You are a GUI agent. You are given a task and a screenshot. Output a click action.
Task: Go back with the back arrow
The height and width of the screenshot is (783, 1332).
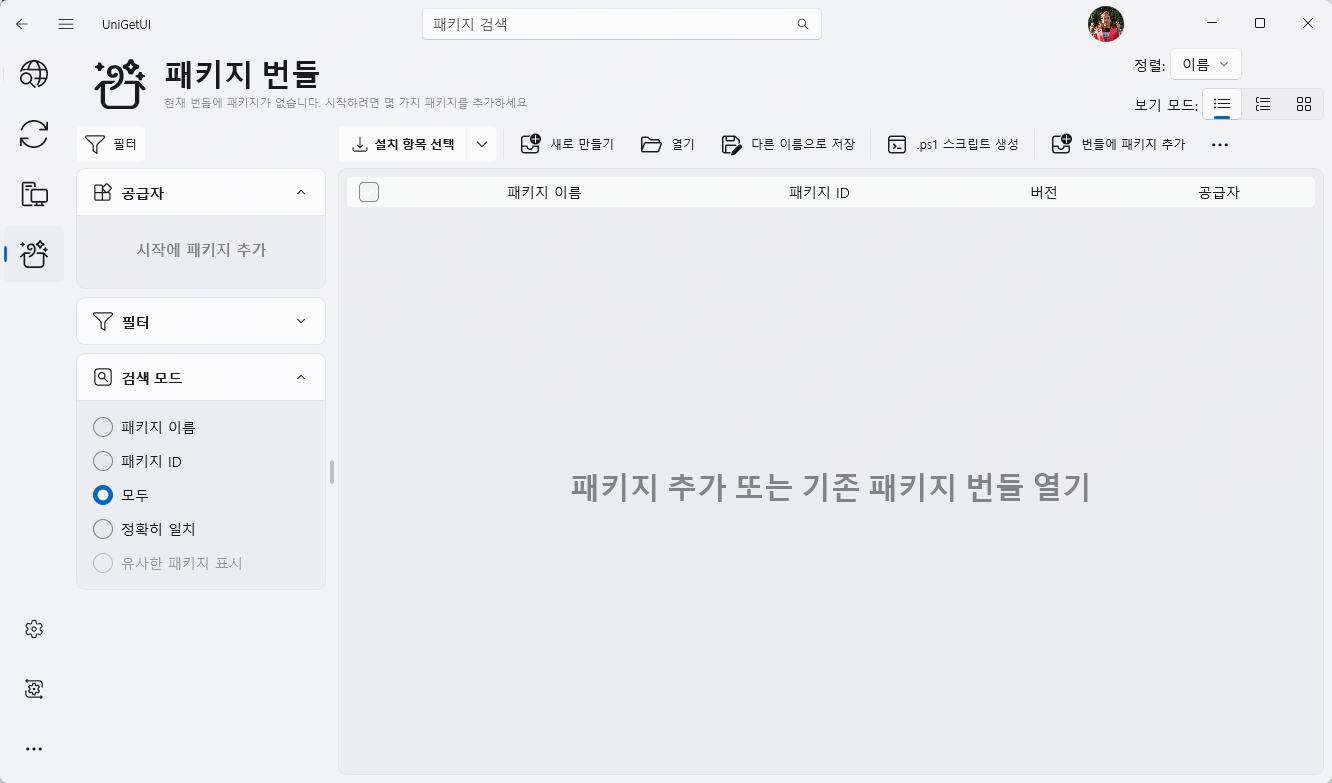pos(22,23)
